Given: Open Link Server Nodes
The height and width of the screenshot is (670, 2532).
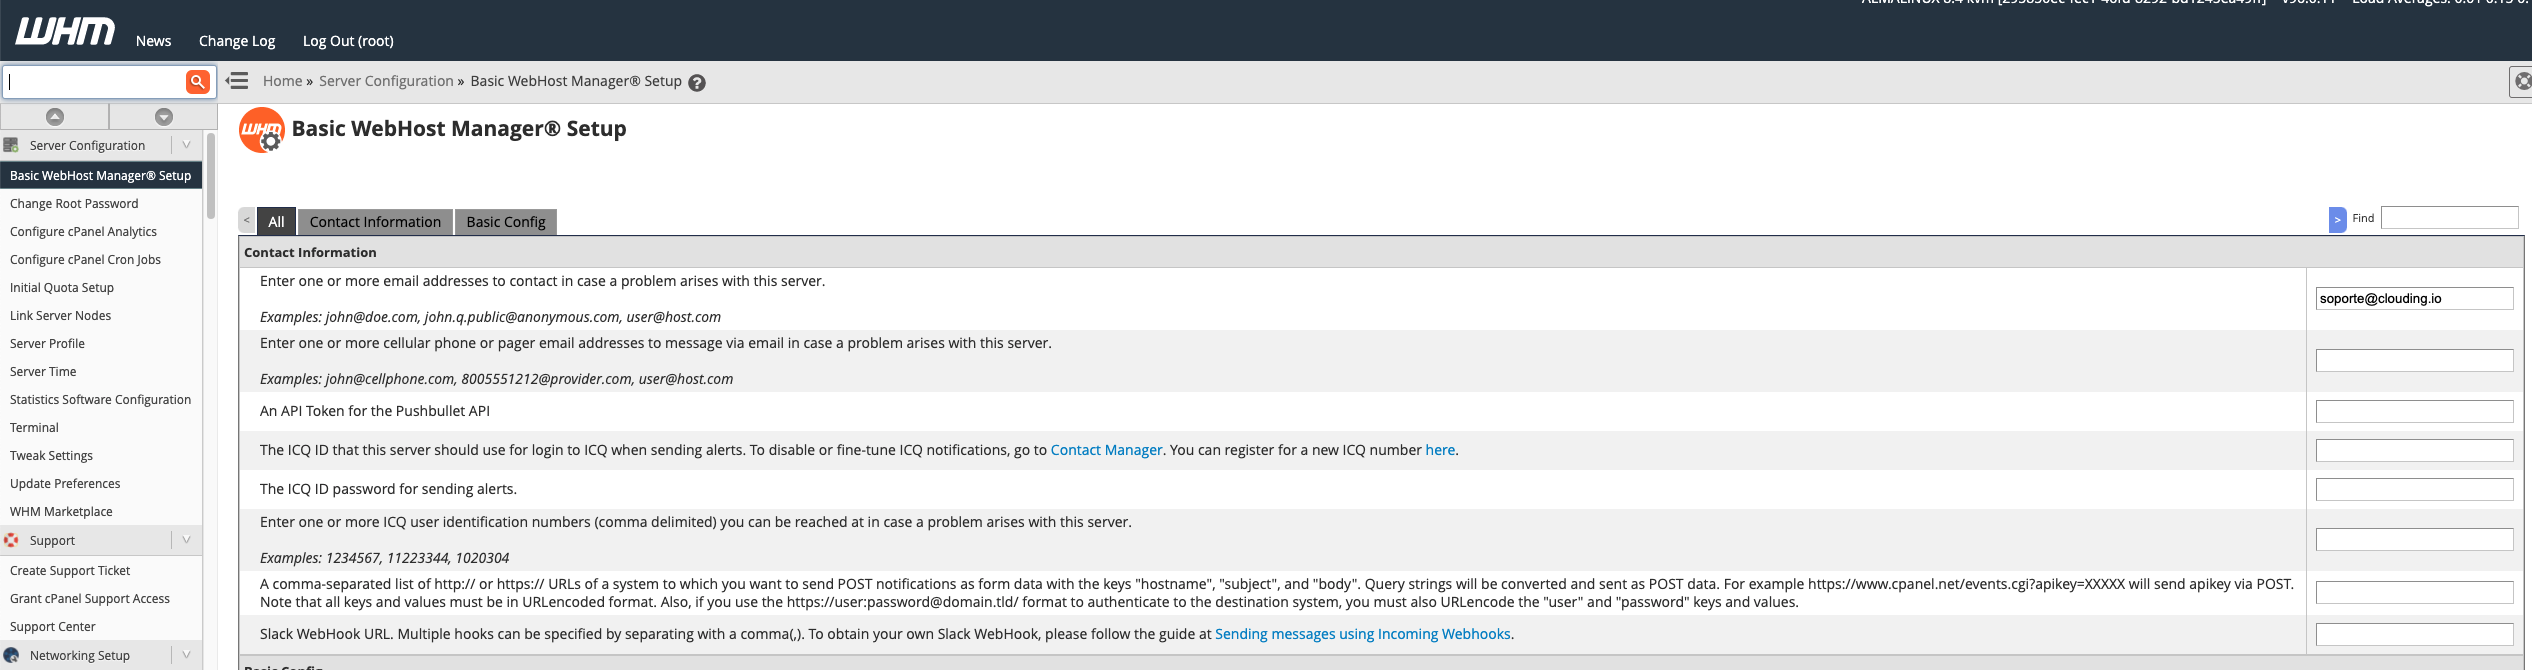Looking at the screenshot, I should coord(60,315).
